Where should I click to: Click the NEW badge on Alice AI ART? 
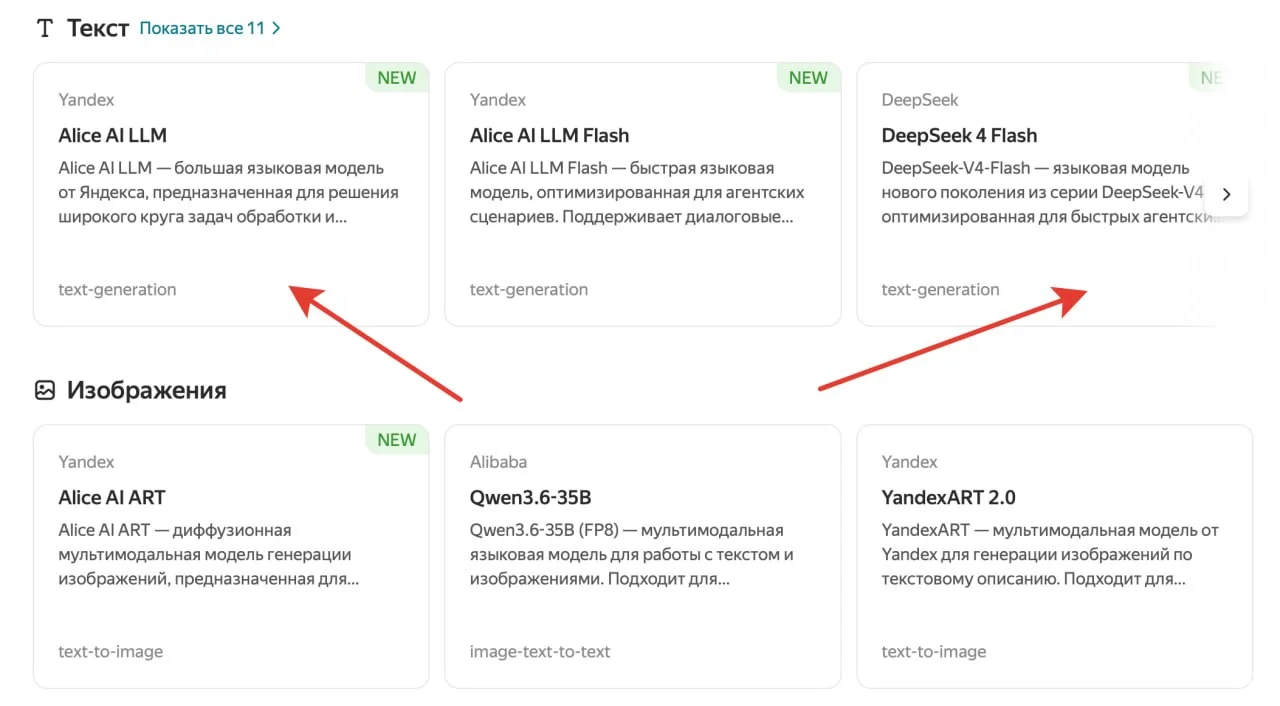[397, 440]
